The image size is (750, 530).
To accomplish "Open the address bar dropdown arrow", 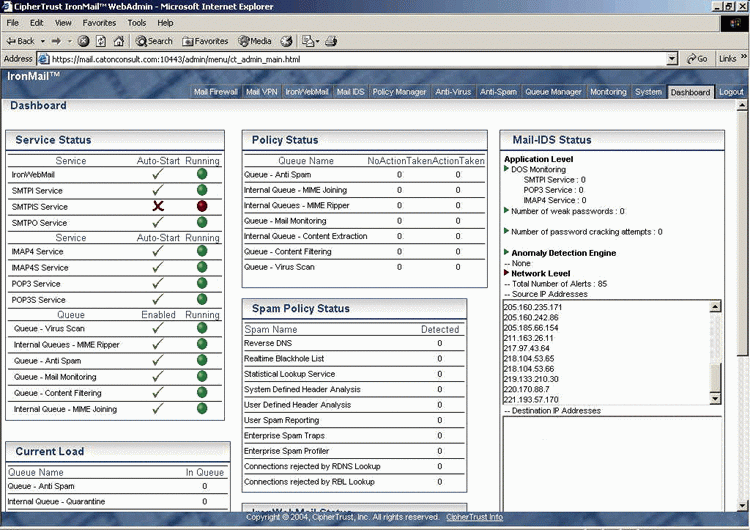I will [x=672, y=59].
